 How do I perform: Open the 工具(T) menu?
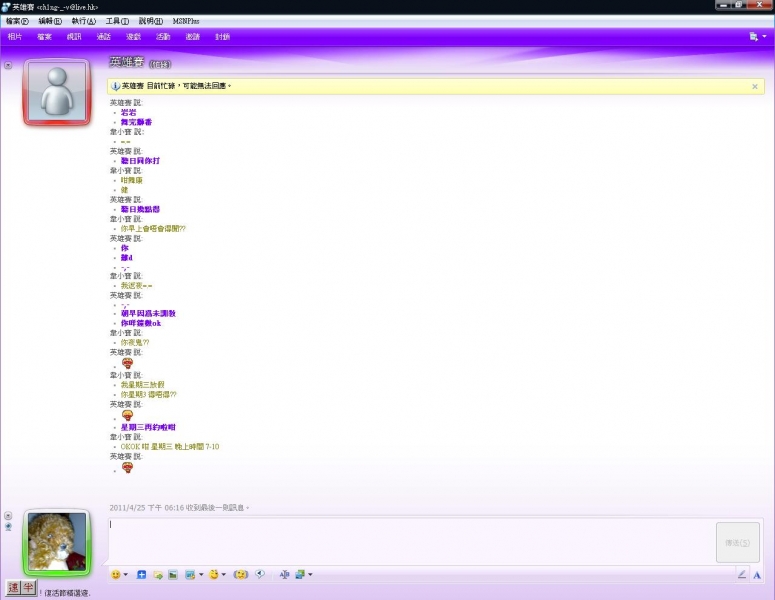click(x=117, y=21)
